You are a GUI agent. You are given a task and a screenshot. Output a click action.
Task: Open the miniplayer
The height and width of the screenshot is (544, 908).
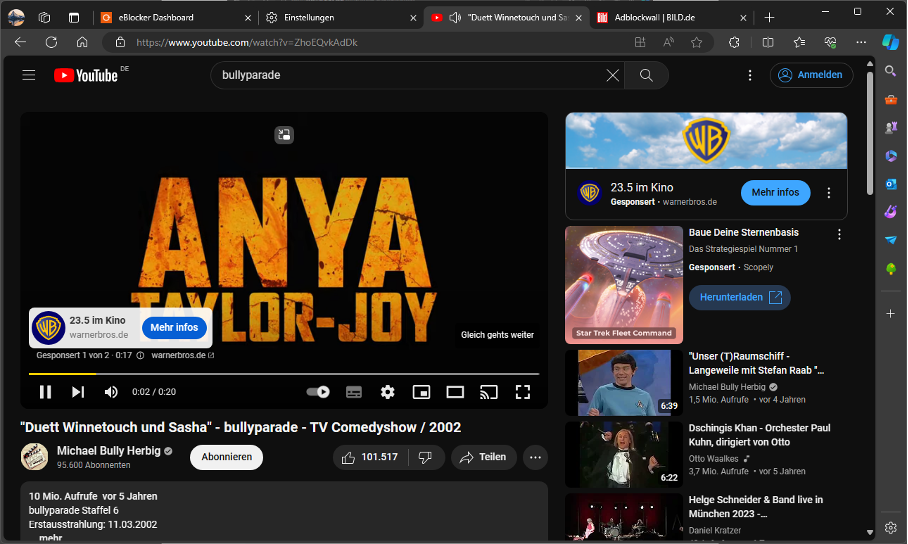(421, 392)
